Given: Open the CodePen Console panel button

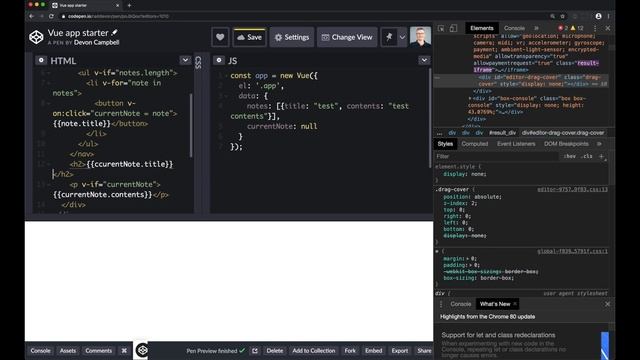Looking at the screenshot, I should [40, 351].
